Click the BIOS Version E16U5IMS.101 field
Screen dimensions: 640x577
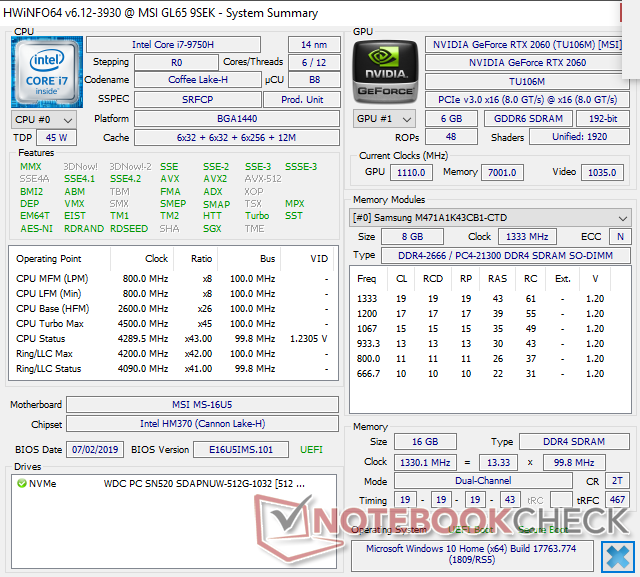[x=241, y=450]
